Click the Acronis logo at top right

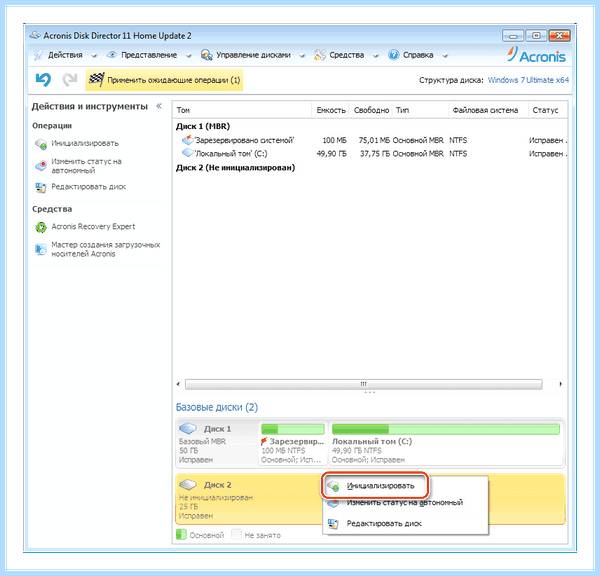537,55
